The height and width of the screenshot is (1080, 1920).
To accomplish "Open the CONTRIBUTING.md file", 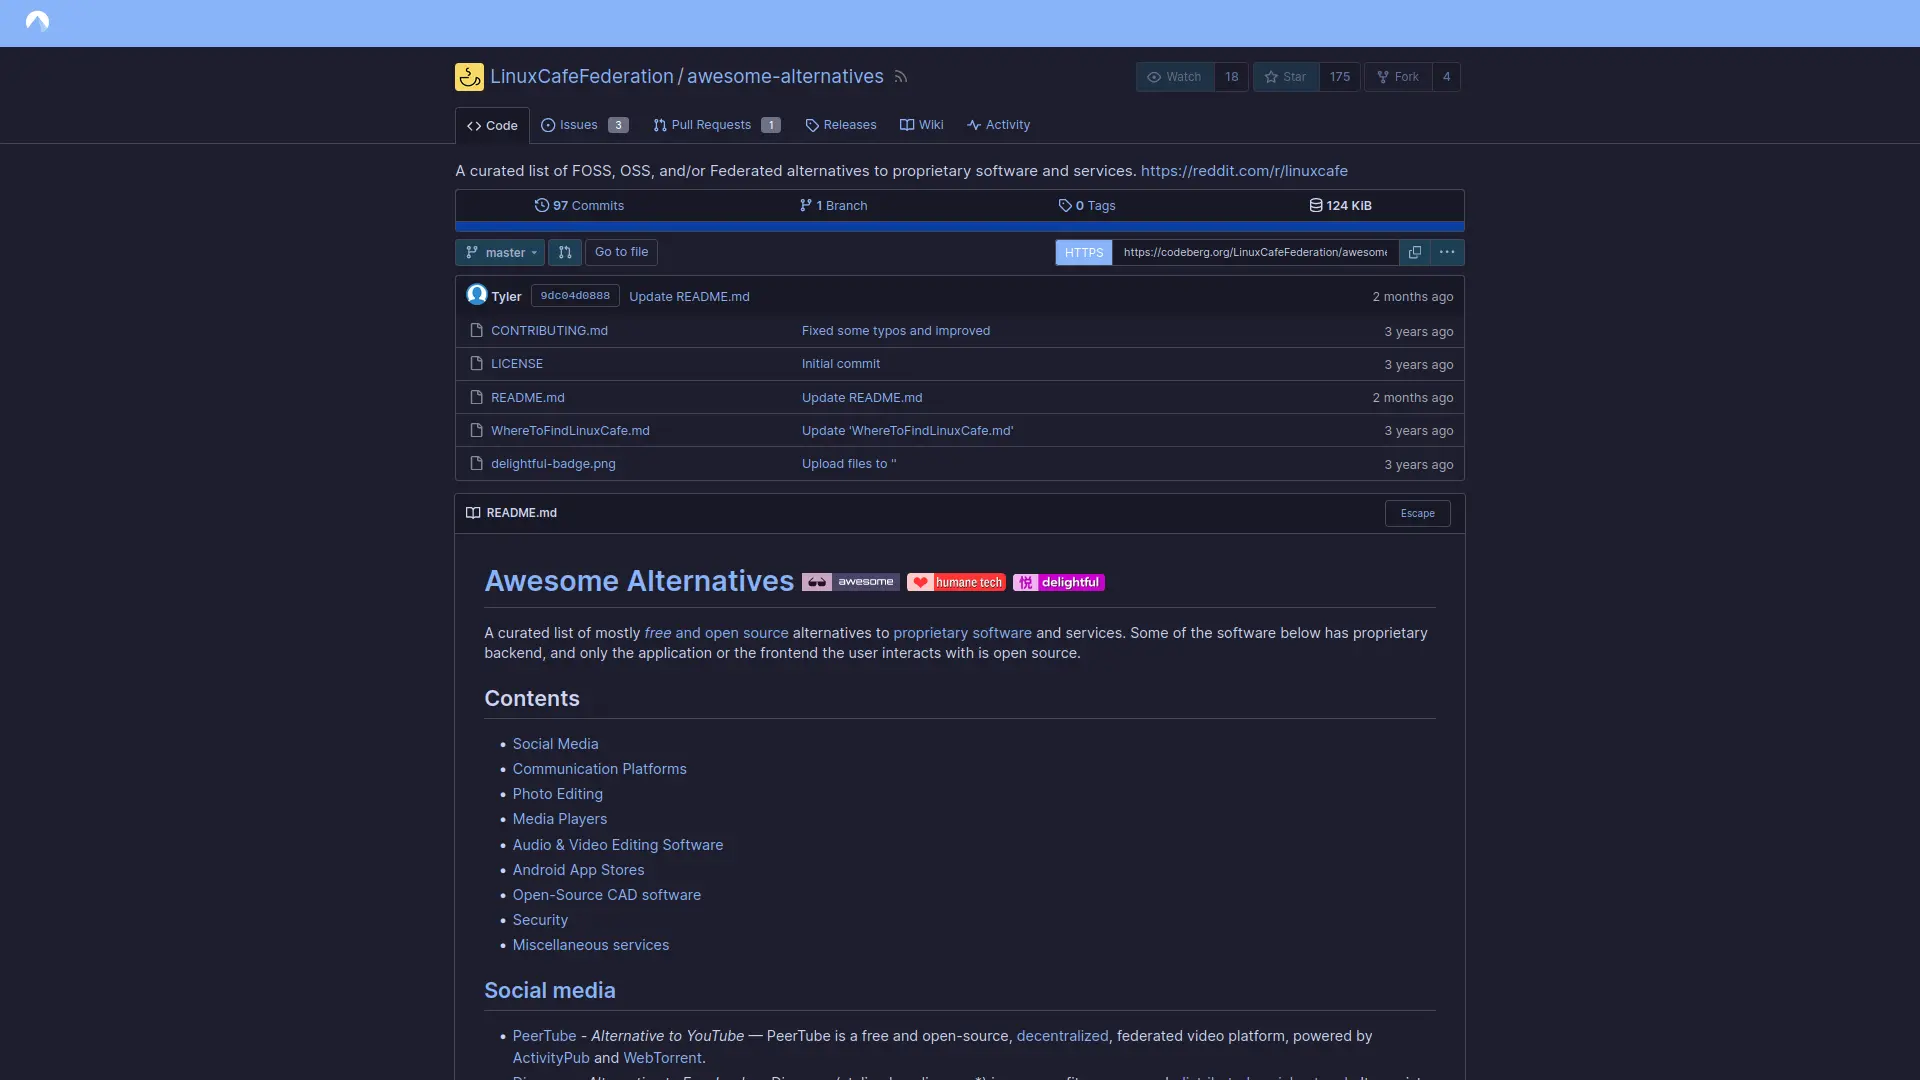I will (x=549, y=331).
